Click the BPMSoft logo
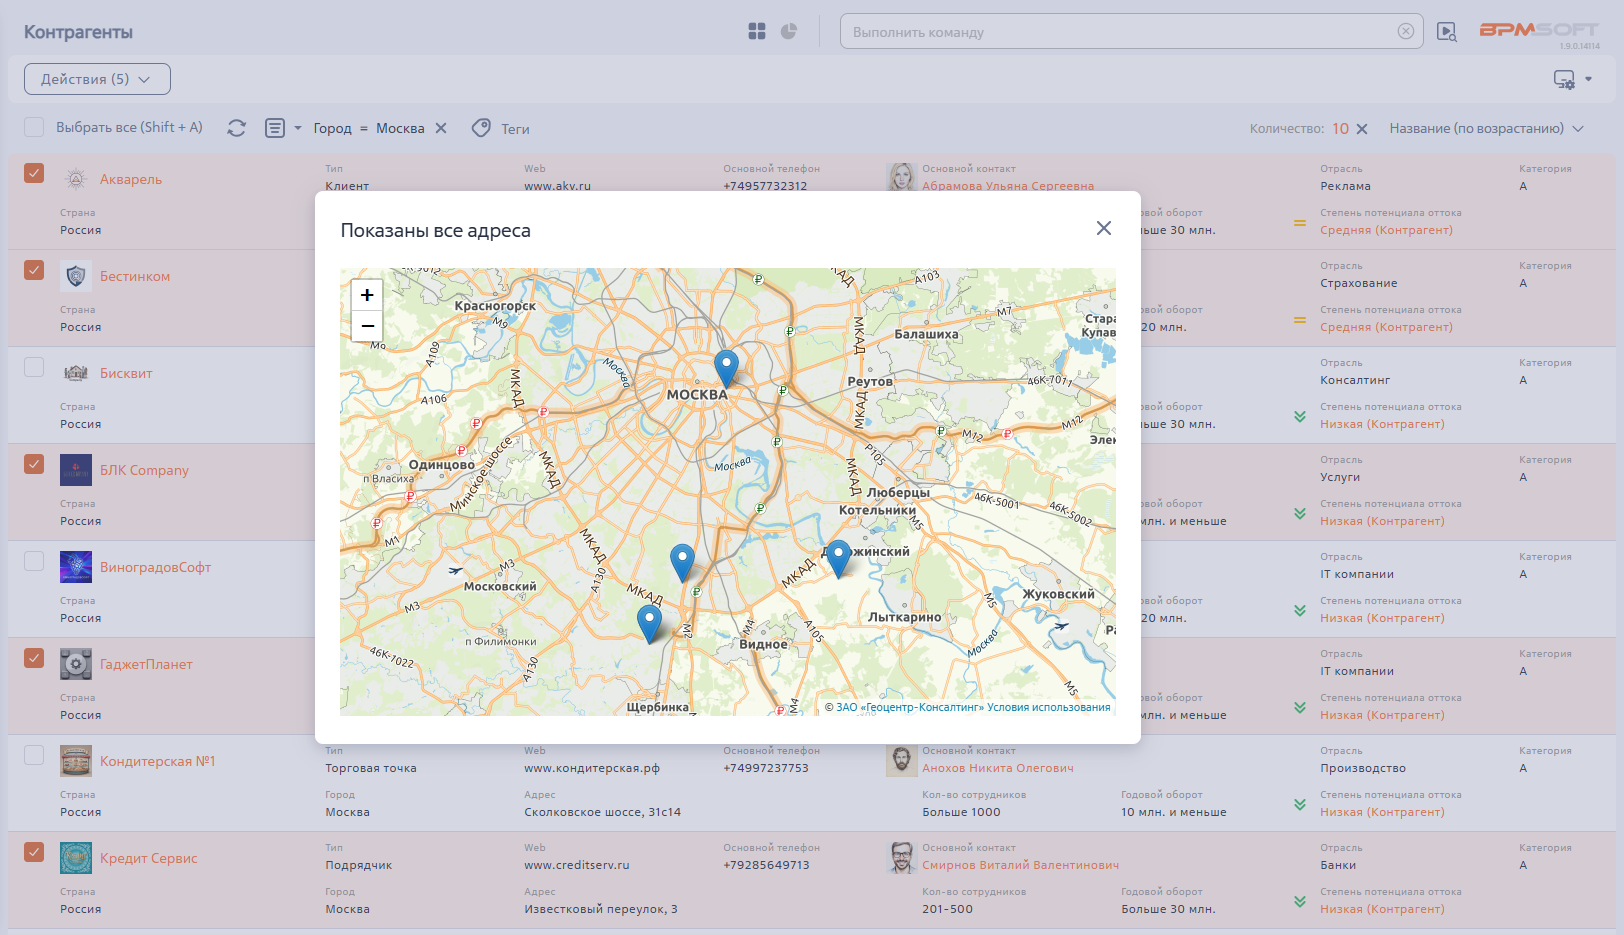 click(x=1538, y=30)
